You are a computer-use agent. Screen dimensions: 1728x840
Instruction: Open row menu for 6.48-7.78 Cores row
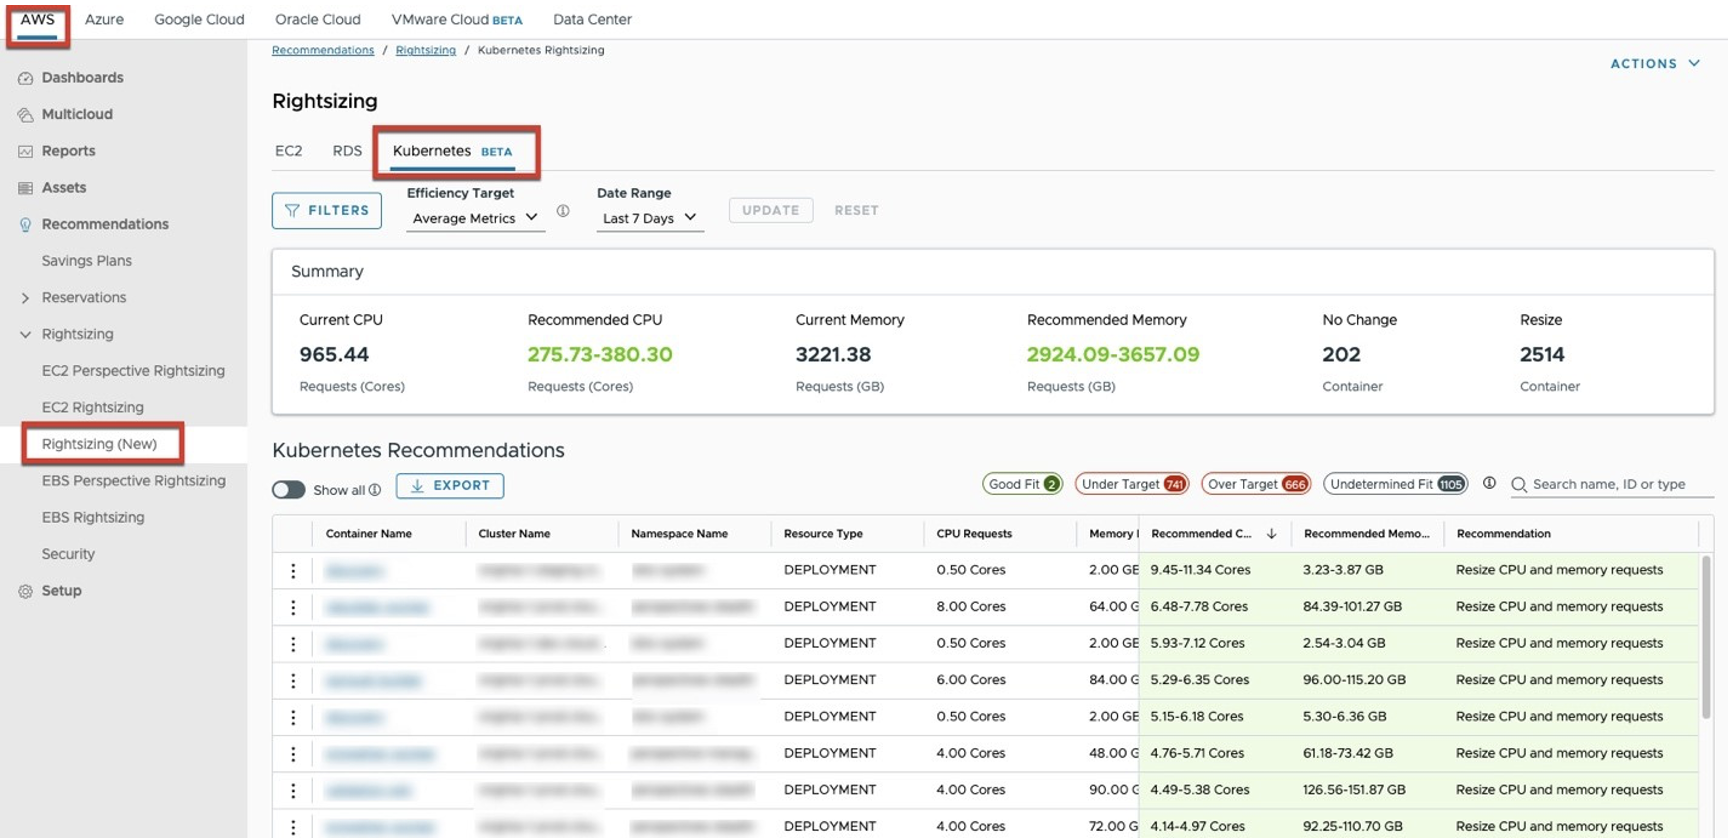click(x=293, y=607)
